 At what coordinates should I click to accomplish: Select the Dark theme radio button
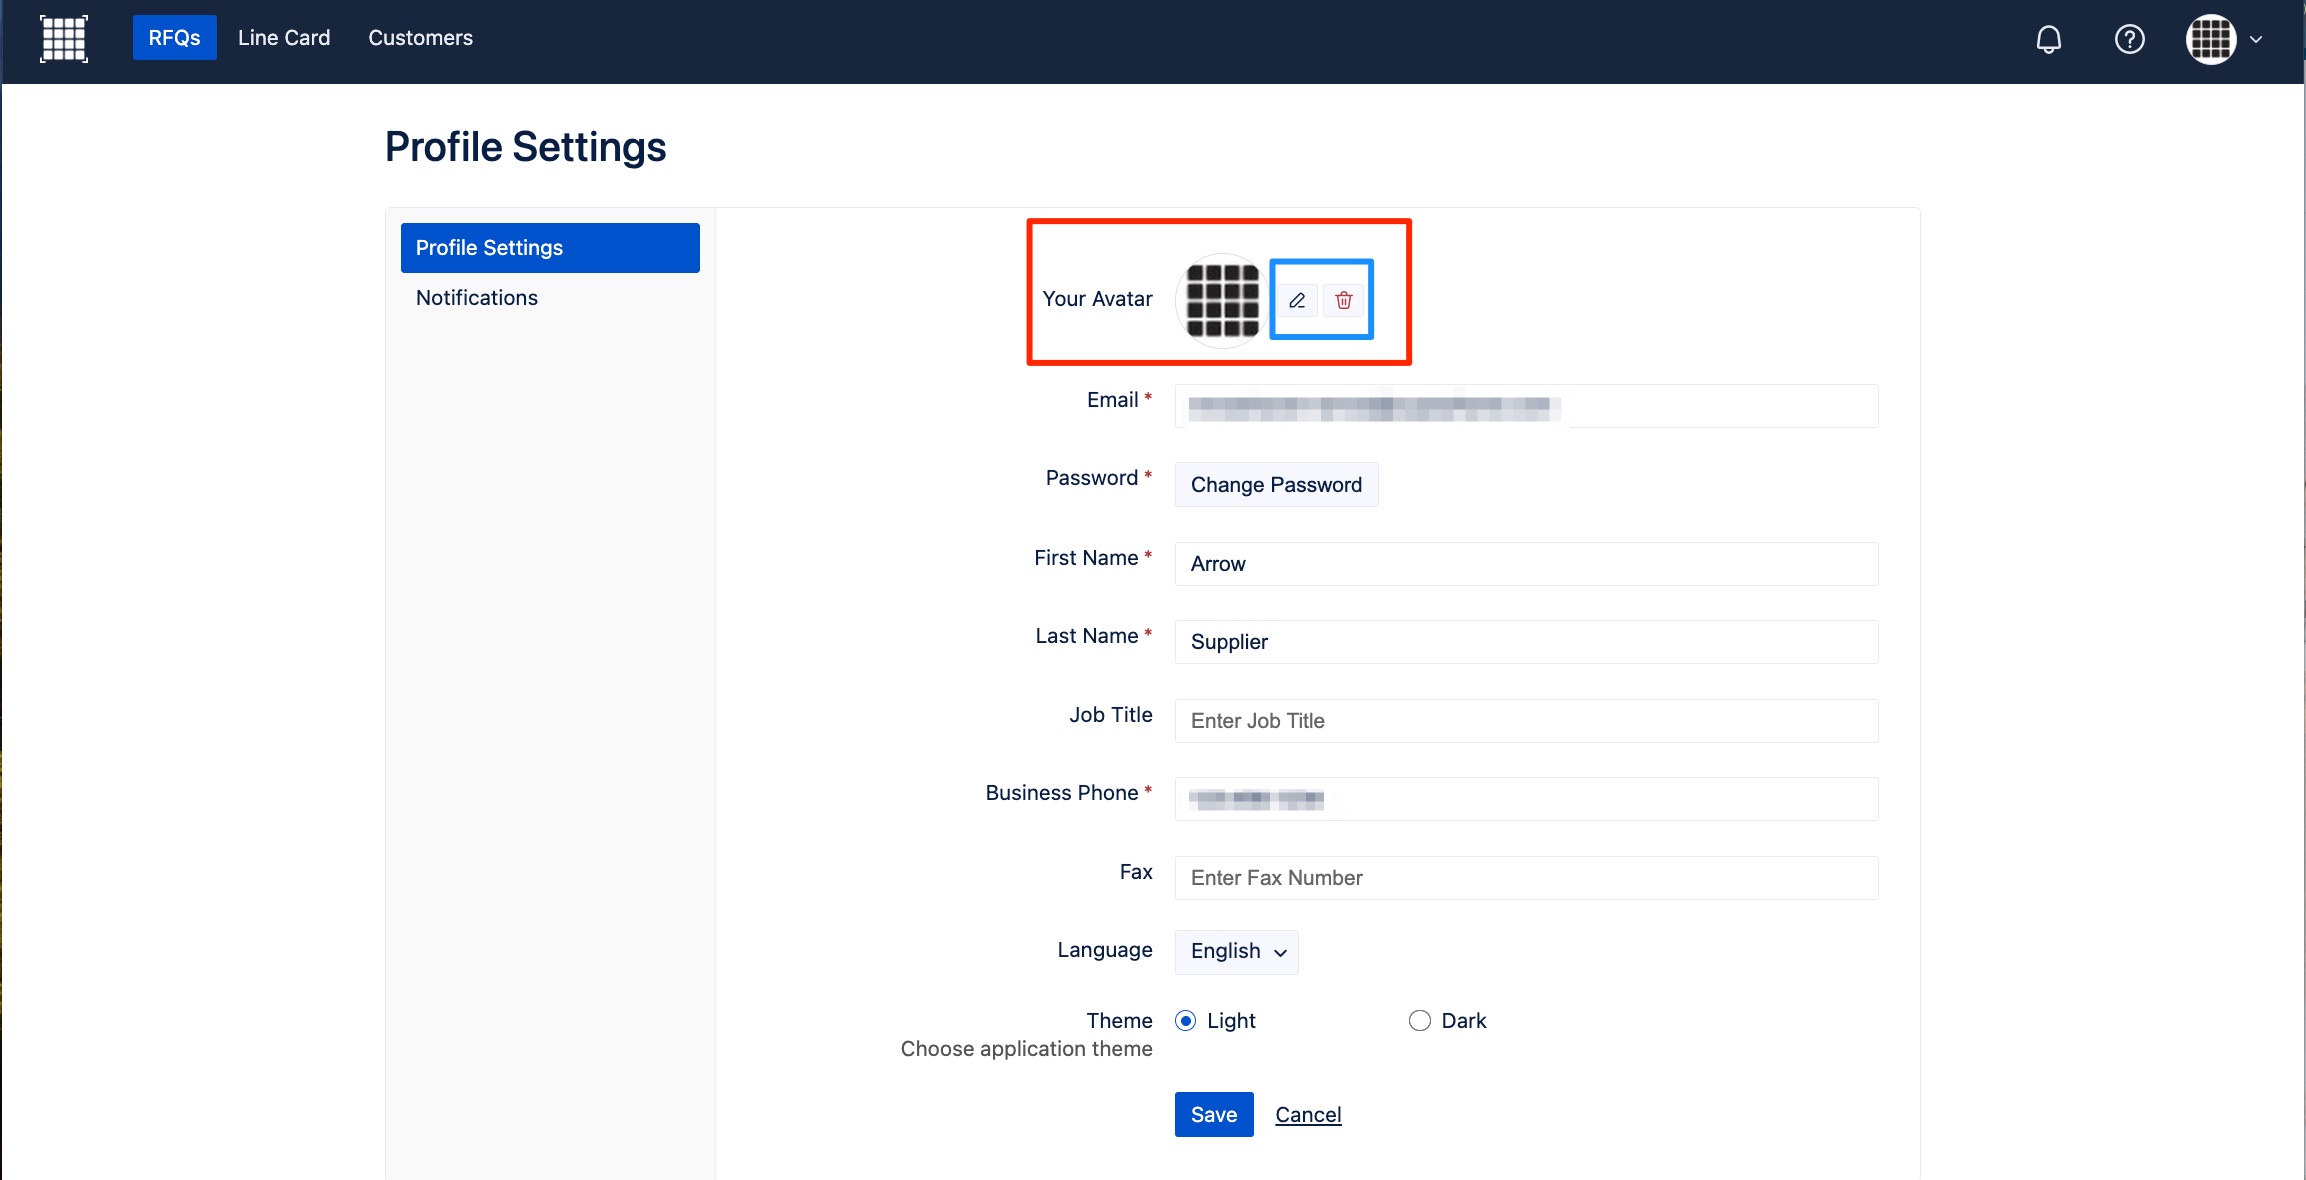click(x=1420, y=1021)
